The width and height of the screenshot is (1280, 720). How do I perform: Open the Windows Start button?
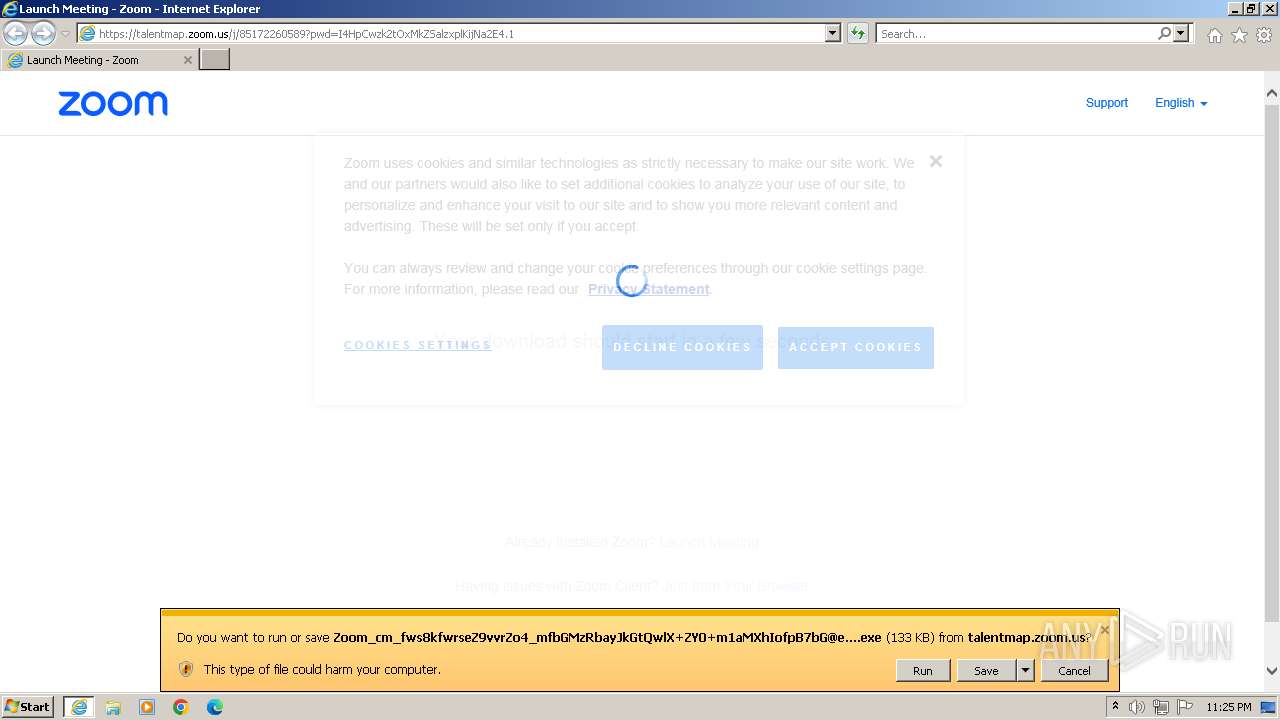click(x=28, y=707)
